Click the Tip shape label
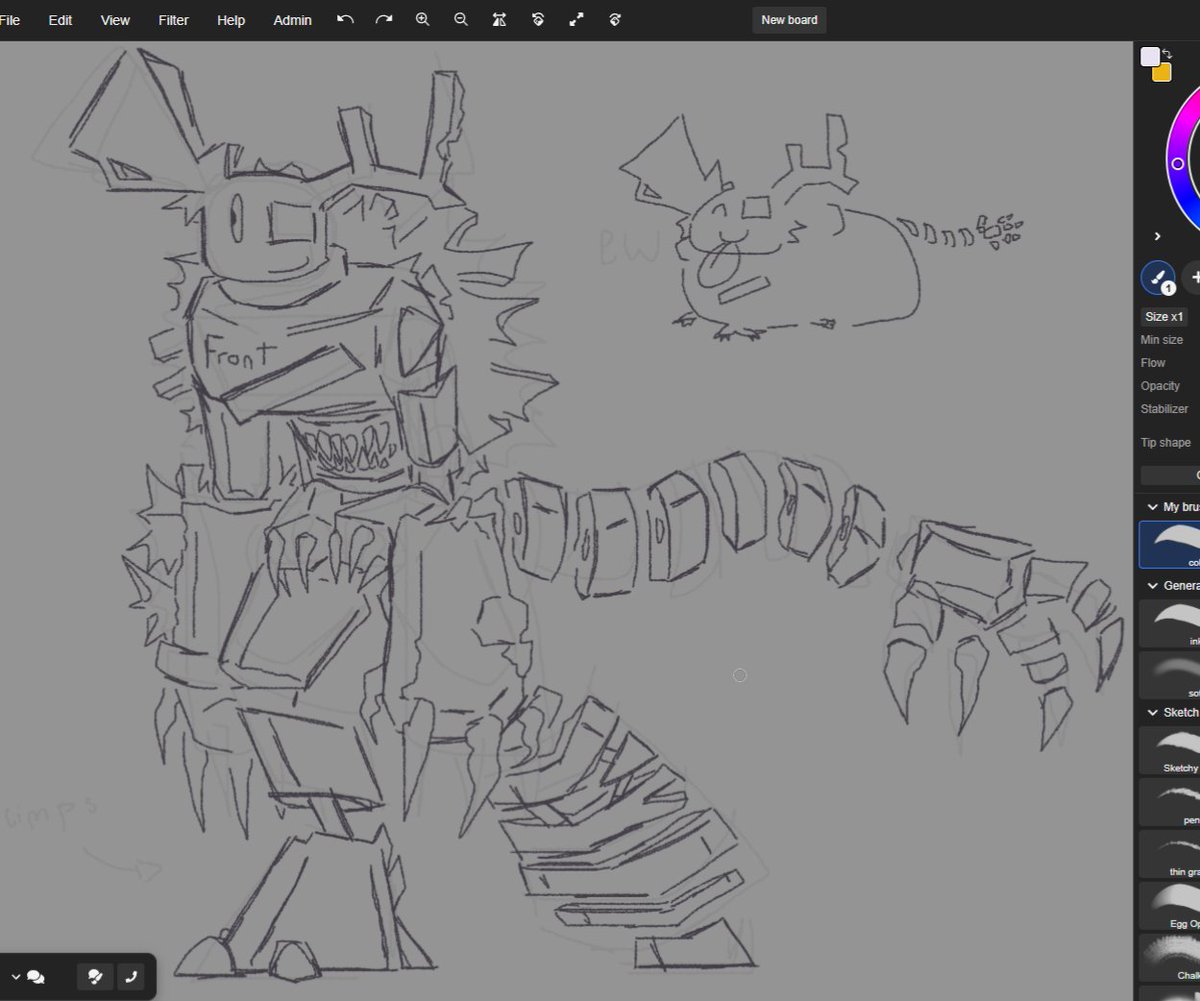Viewport: 1200px width, 1001px height. (x=1165, y=443)
